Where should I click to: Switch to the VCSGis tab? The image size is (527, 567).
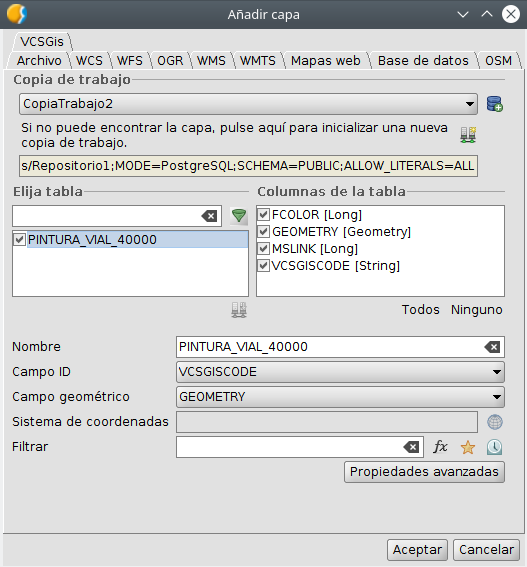(x=42, y=42)
